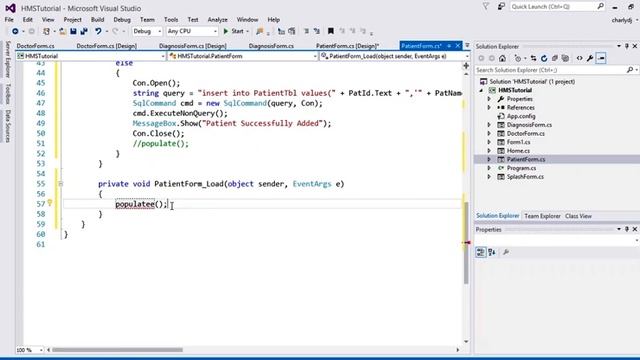Click the Refresh icon in Solution Explorer
Screen dimensions: 640x360
[544, 58]
